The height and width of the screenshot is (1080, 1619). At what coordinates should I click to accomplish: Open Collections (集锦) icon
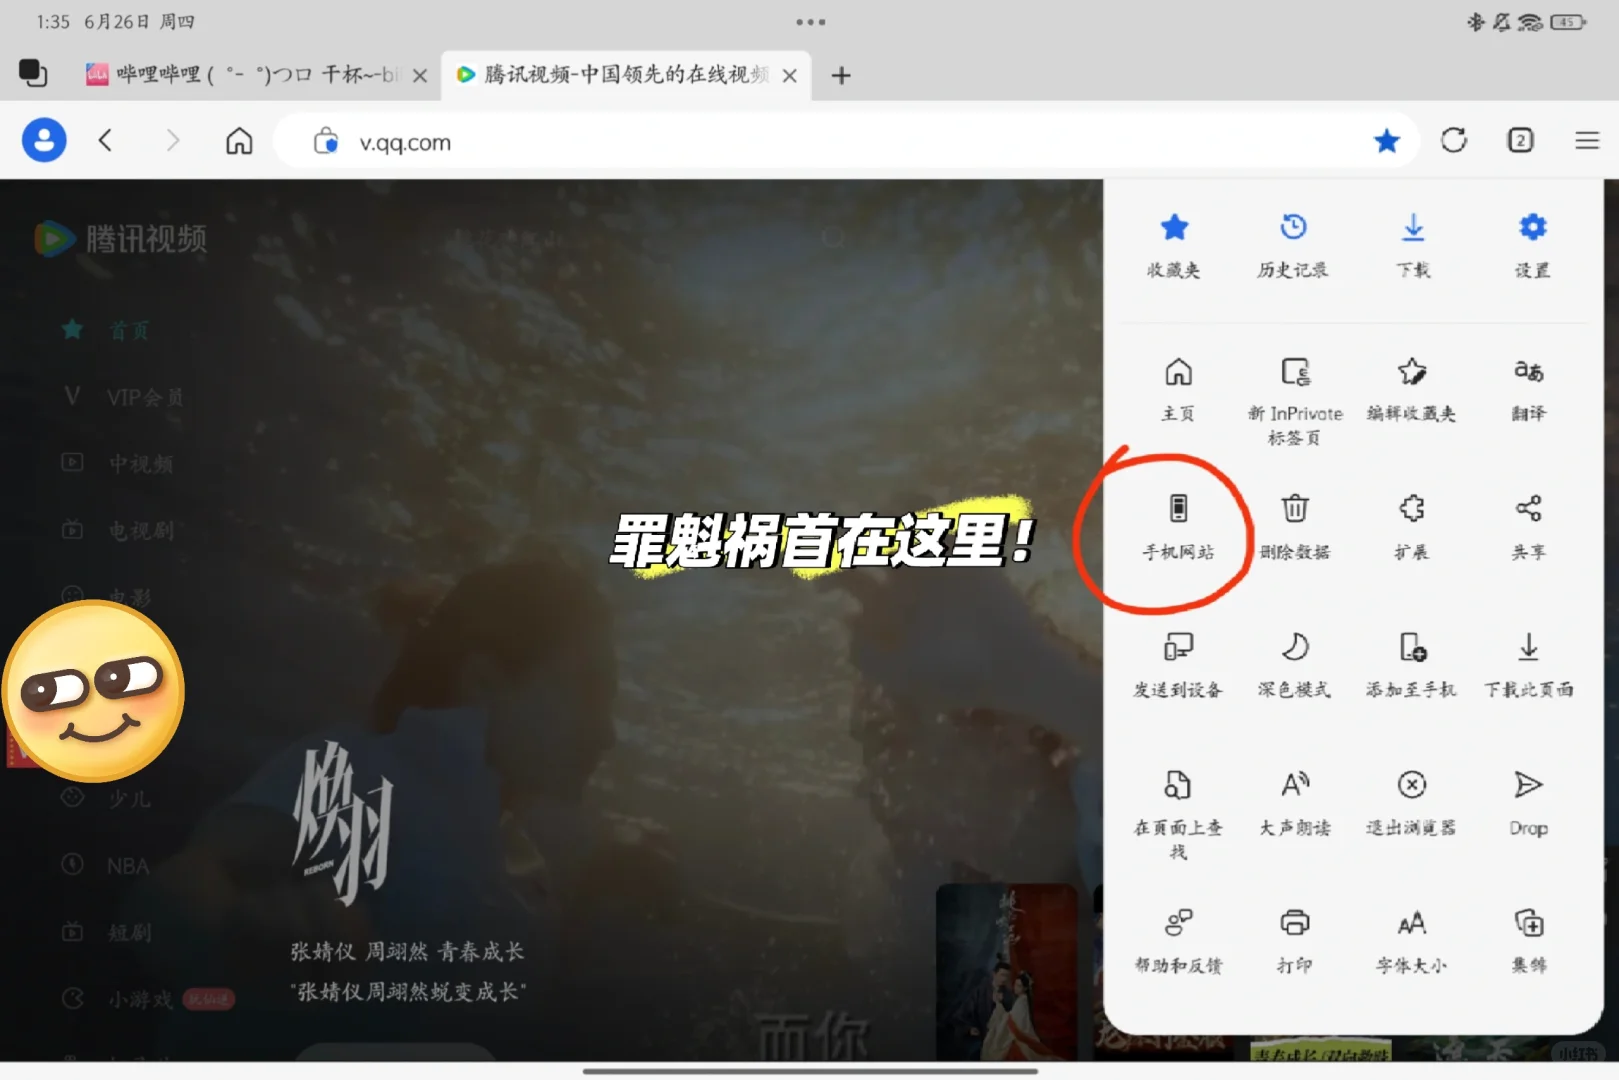pos(1528,941)
